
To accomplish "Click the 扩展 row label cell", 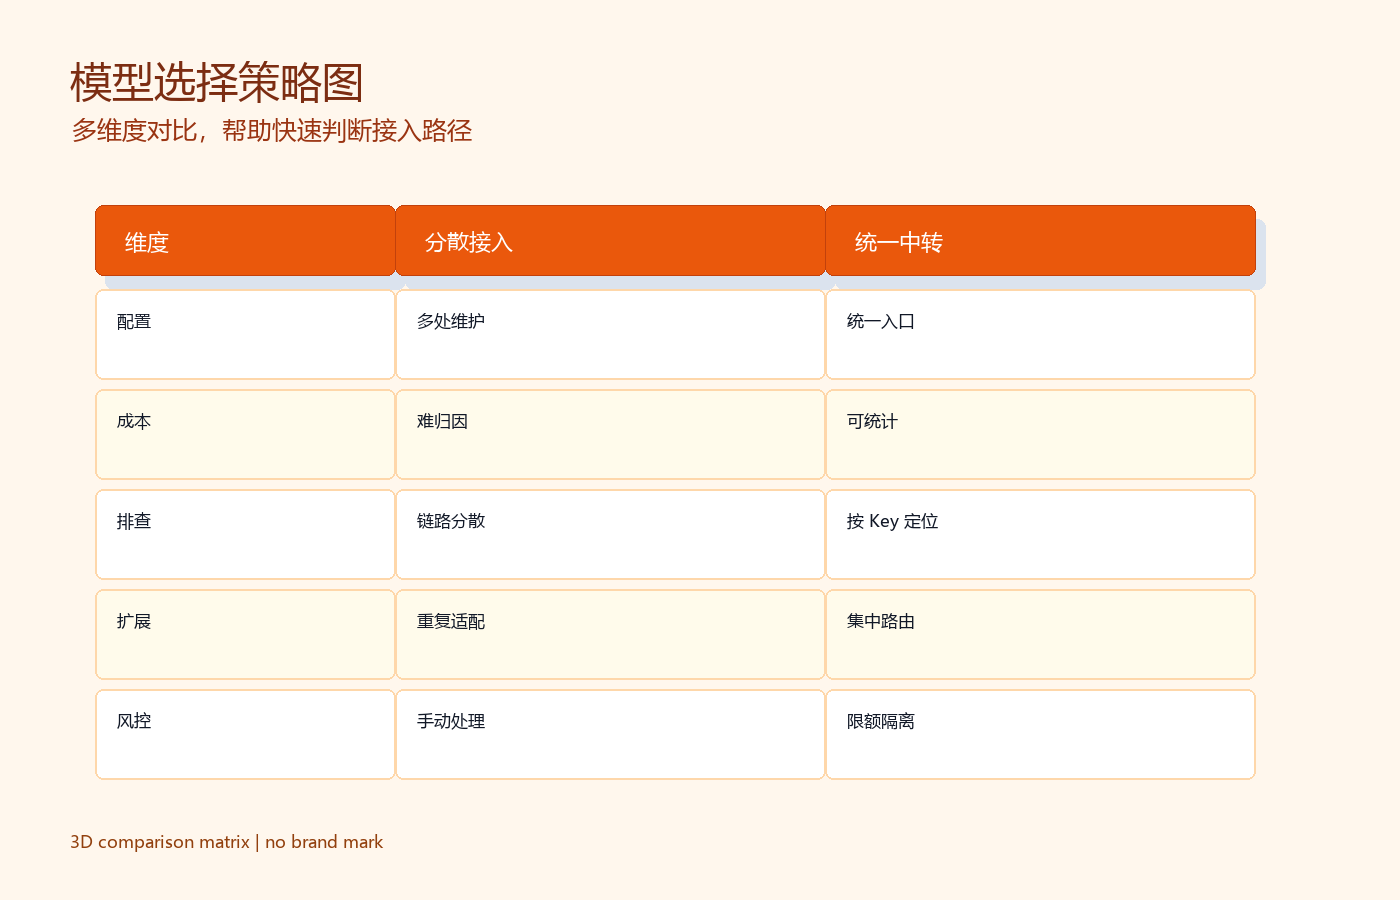I will tap(245, 634).
